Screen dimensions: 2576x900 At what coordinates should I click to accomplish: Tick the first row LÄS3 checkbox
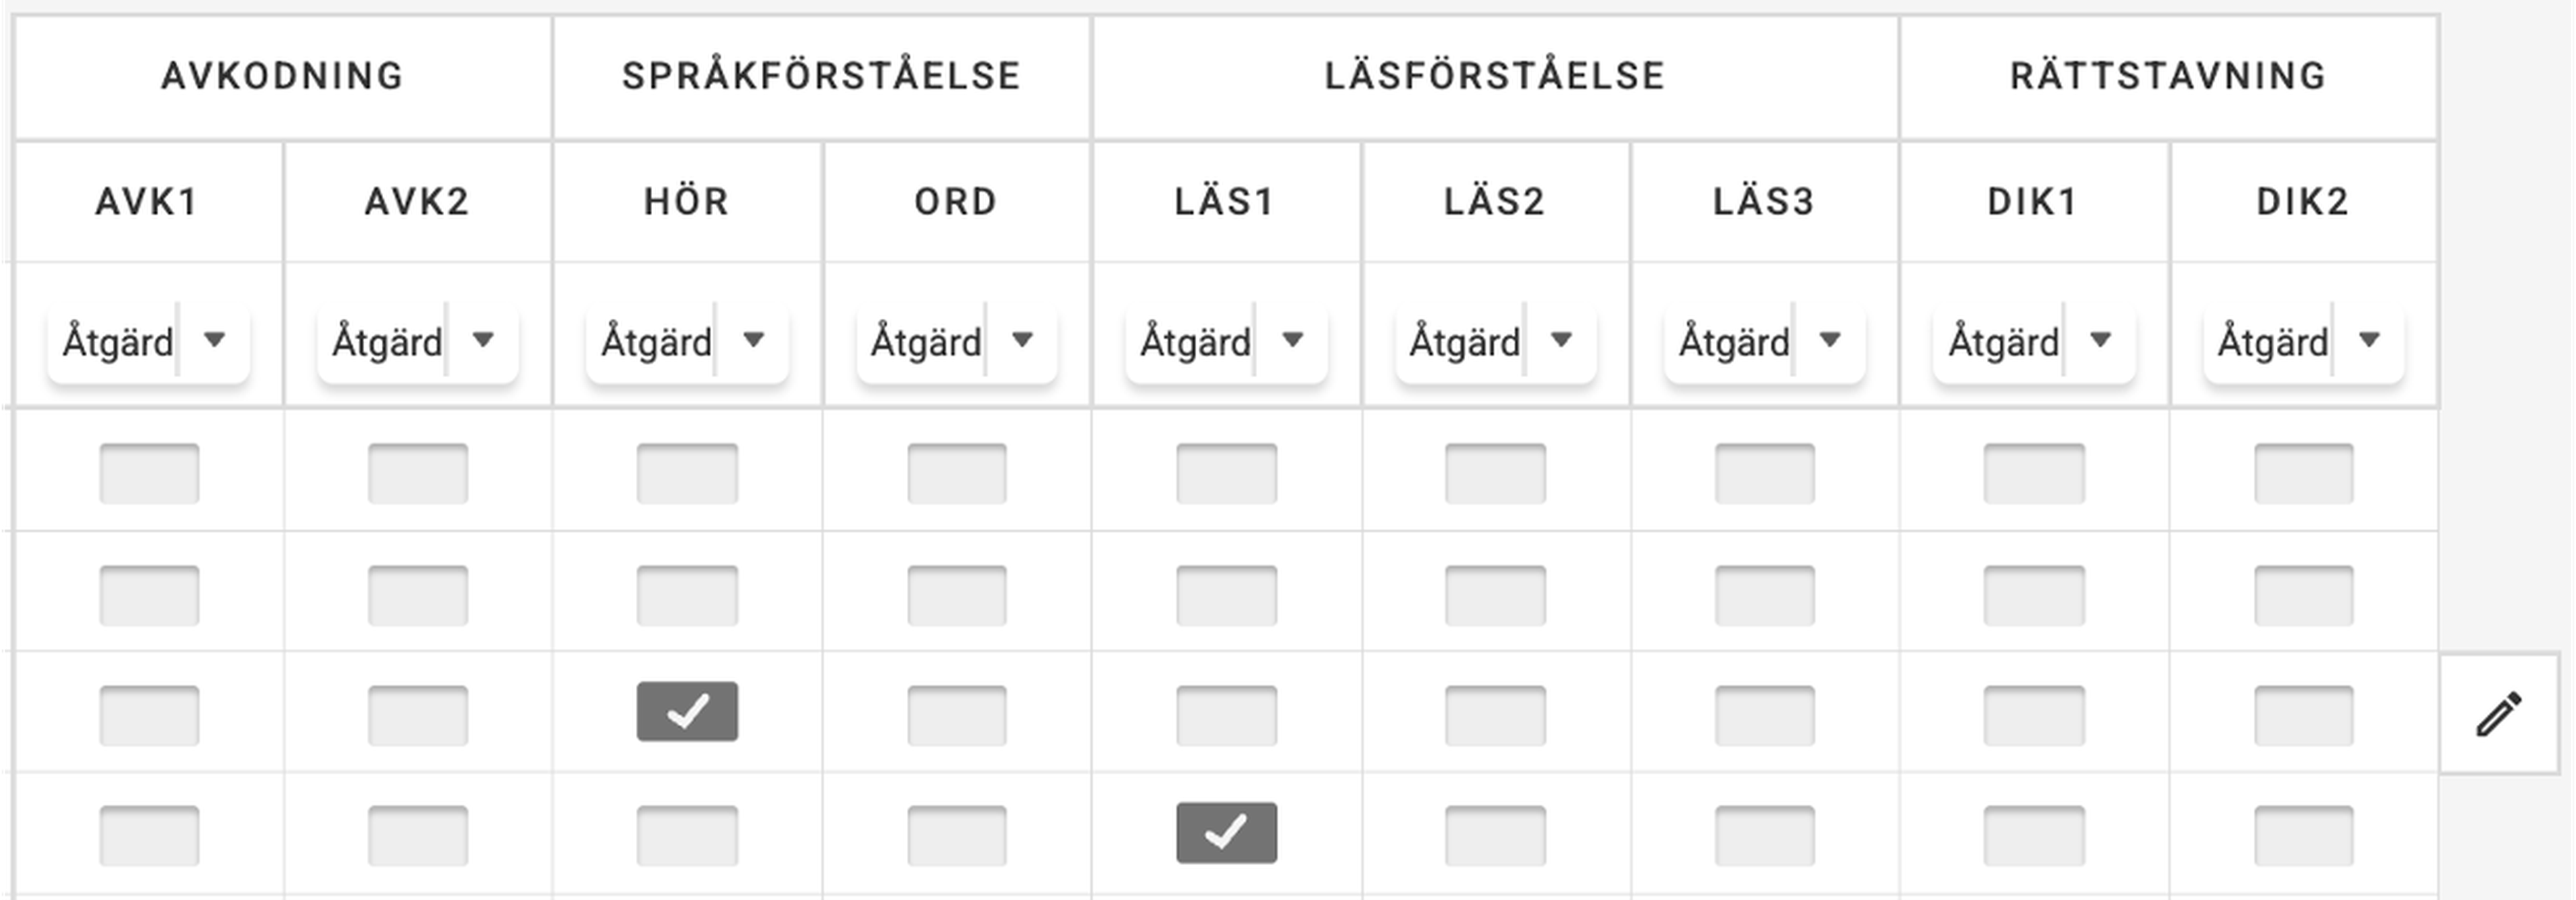[x=1764, y=473]
